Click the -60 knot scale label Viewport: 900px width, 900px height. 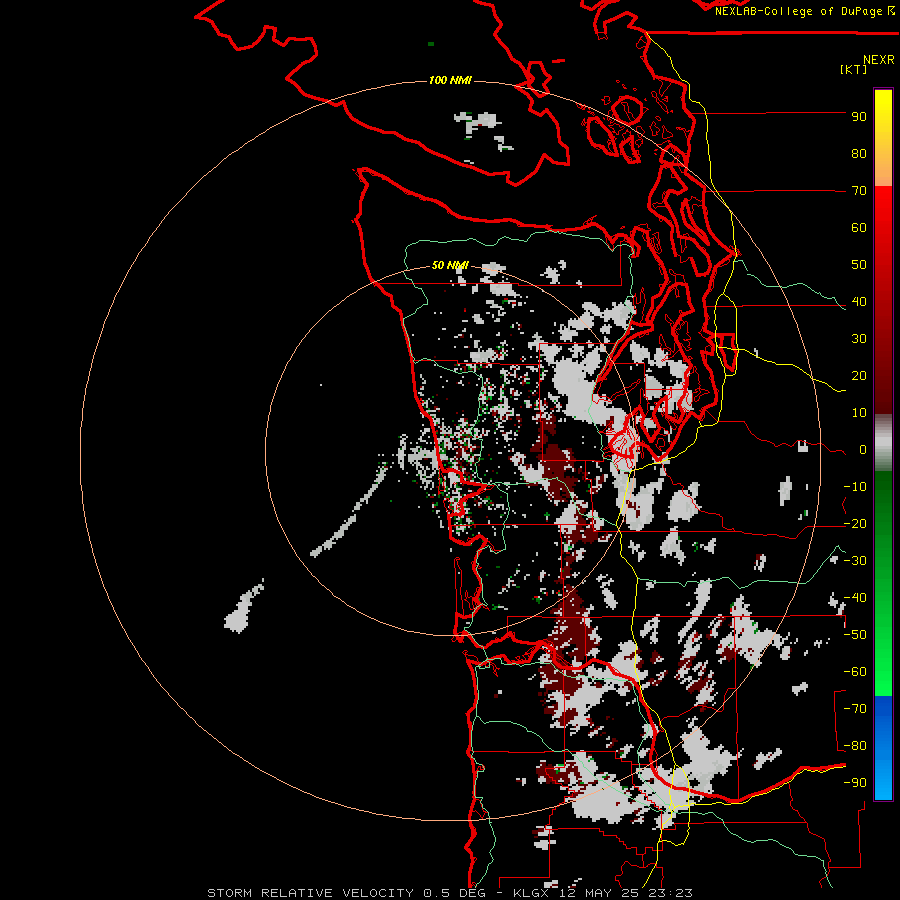coord(855,672)
